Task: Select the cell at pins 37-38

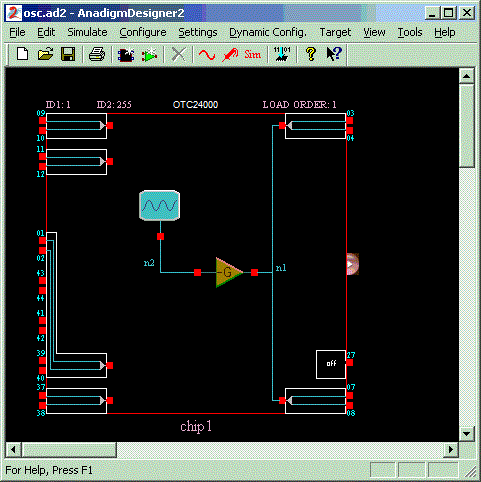Action: click(x=76, y=401)
